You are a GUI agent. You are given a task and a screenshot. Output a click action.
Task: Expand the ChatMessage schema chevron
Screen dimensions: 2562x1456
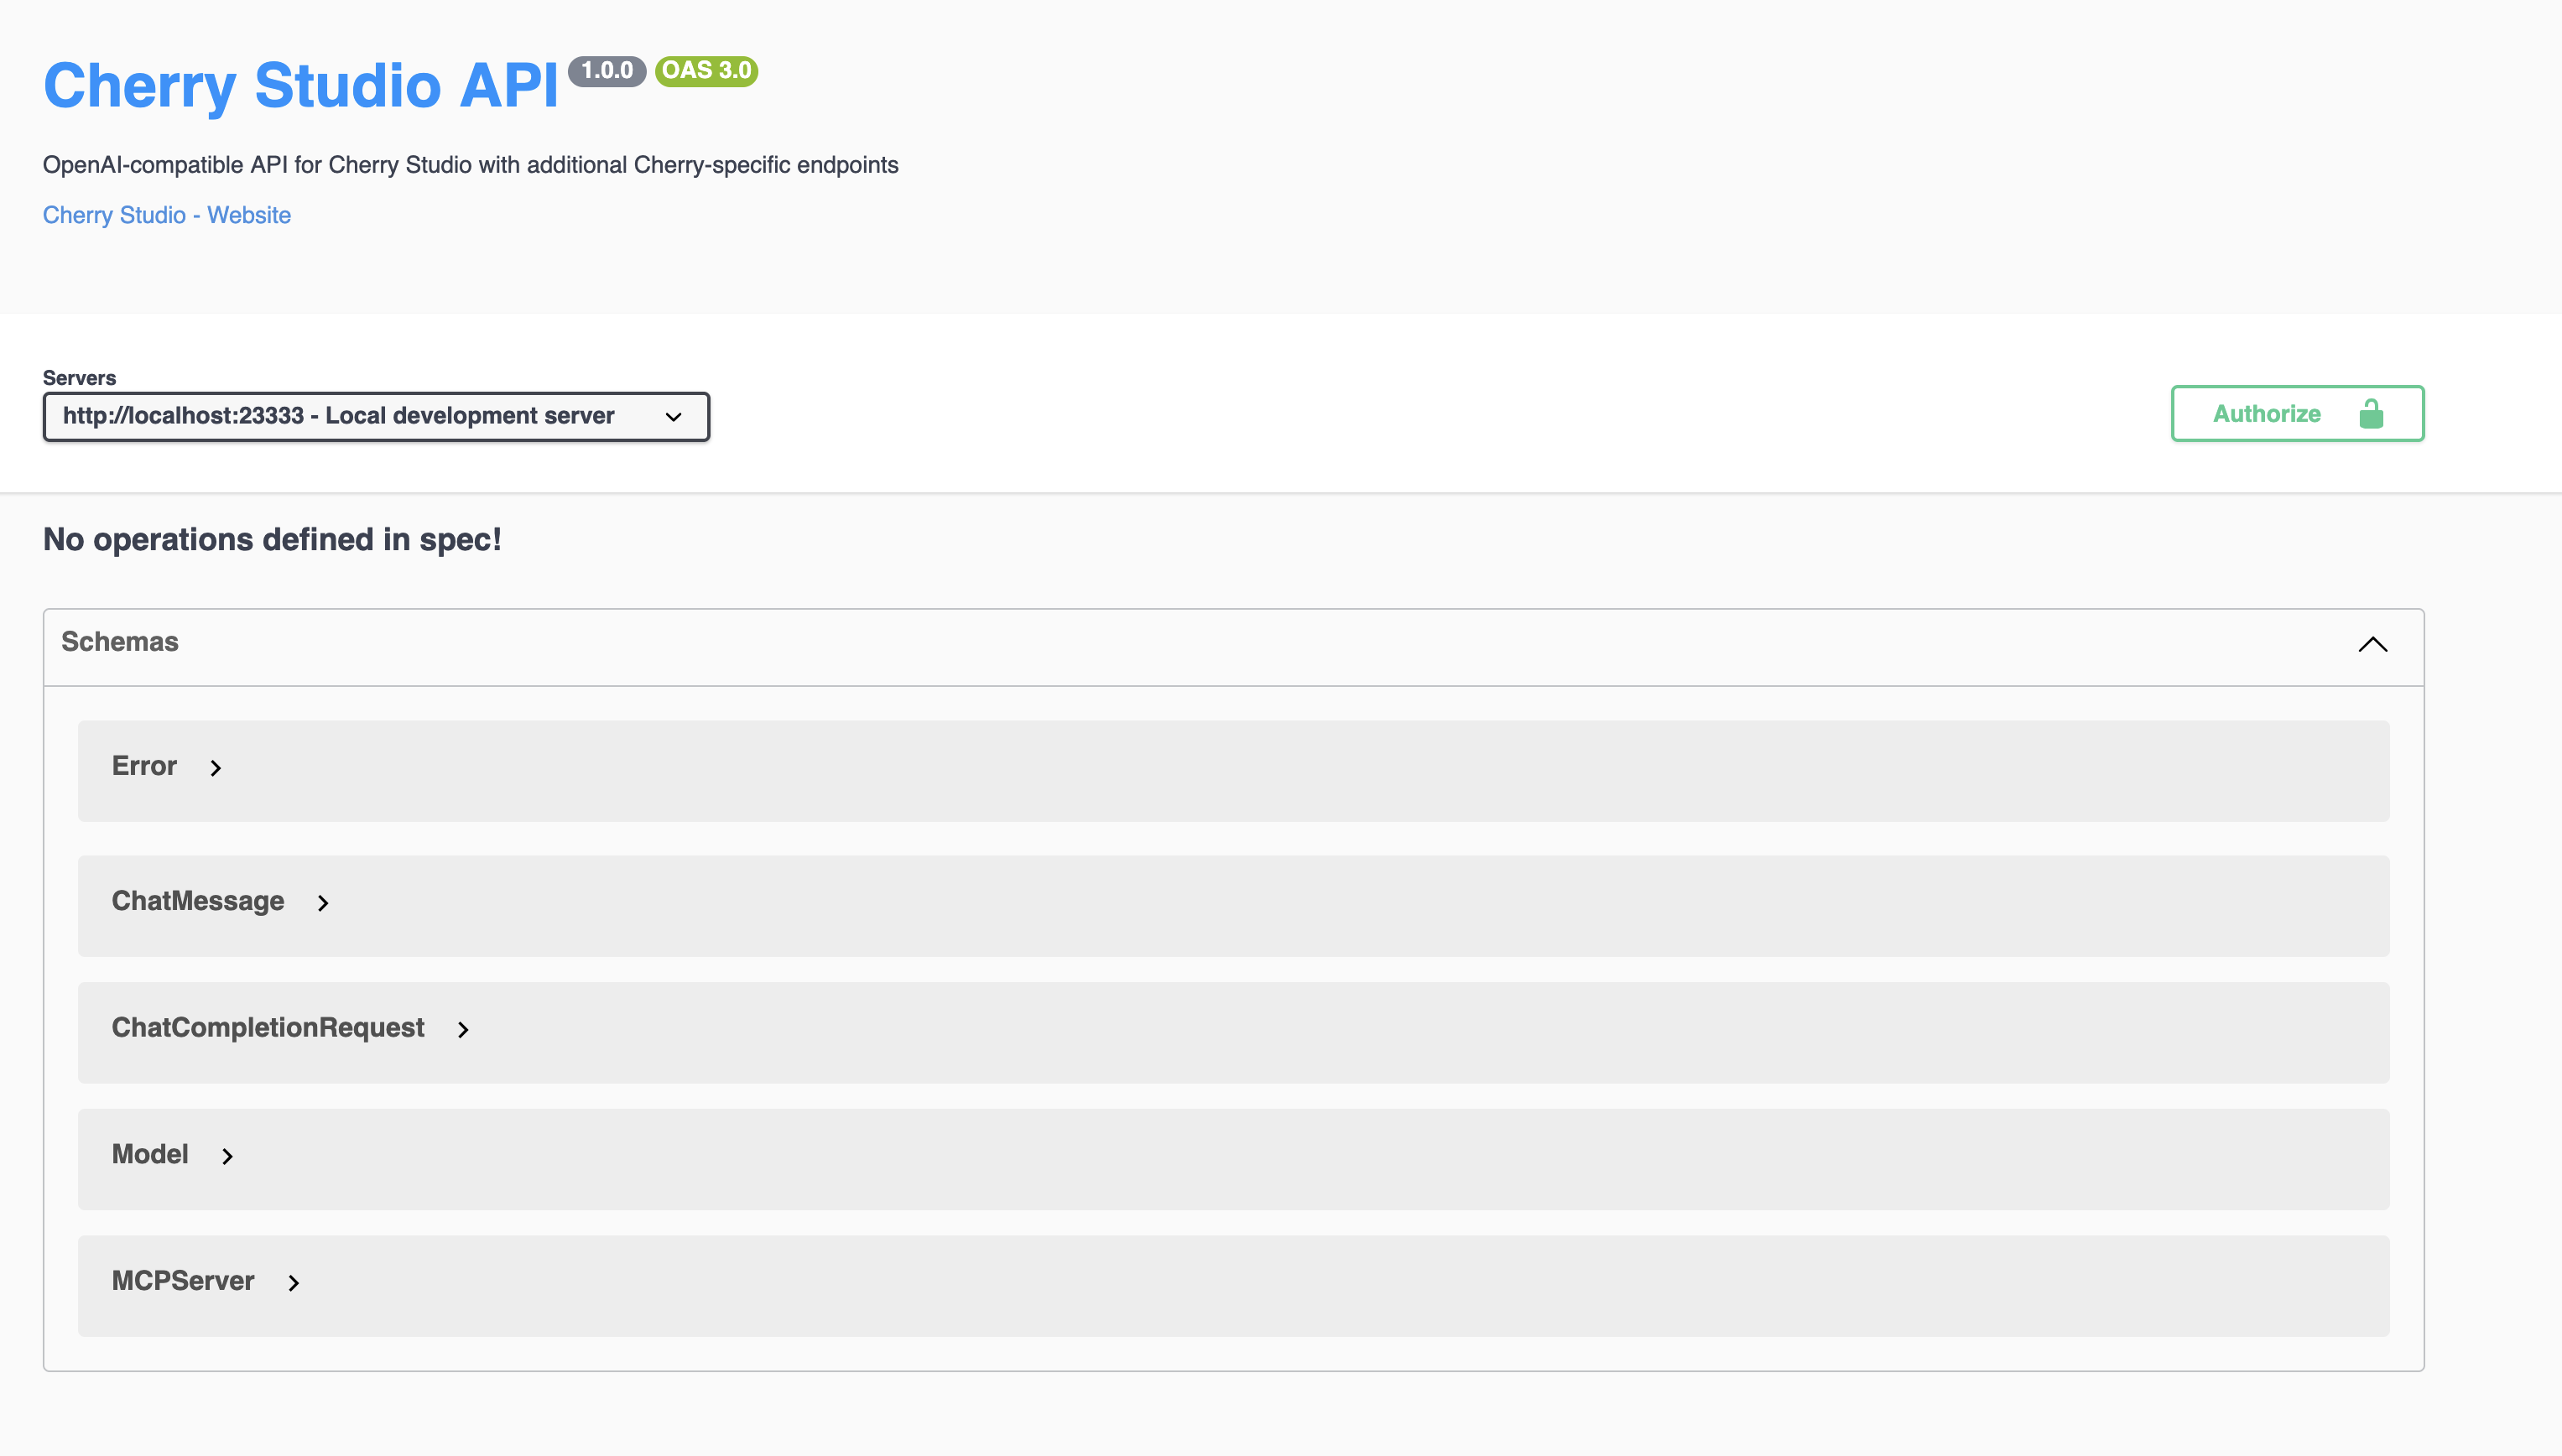click(323, 903)
